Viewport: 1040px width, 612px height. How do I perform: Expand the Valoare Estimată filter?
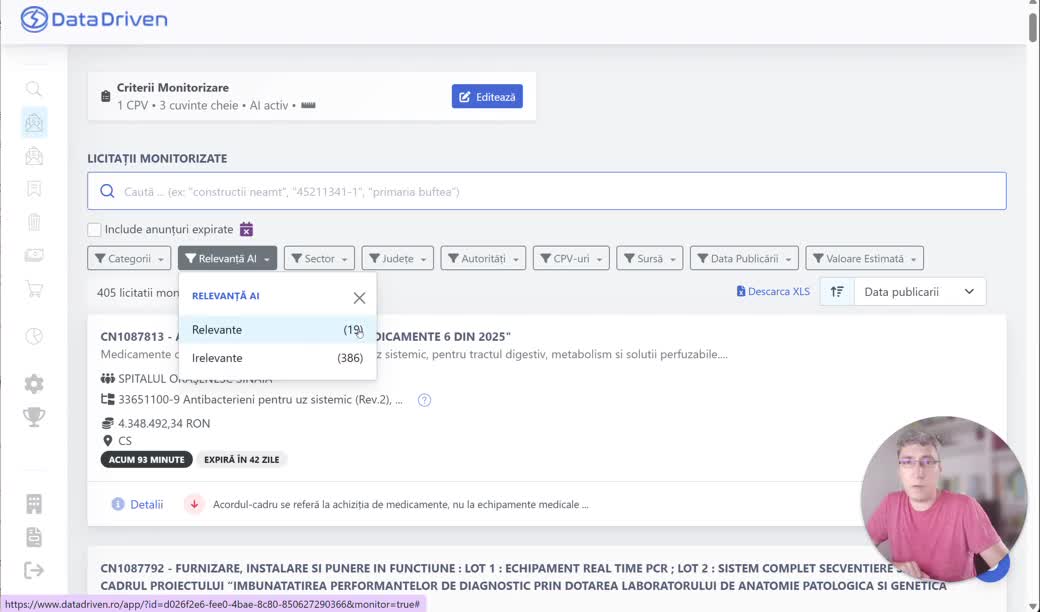click(864, 259)
